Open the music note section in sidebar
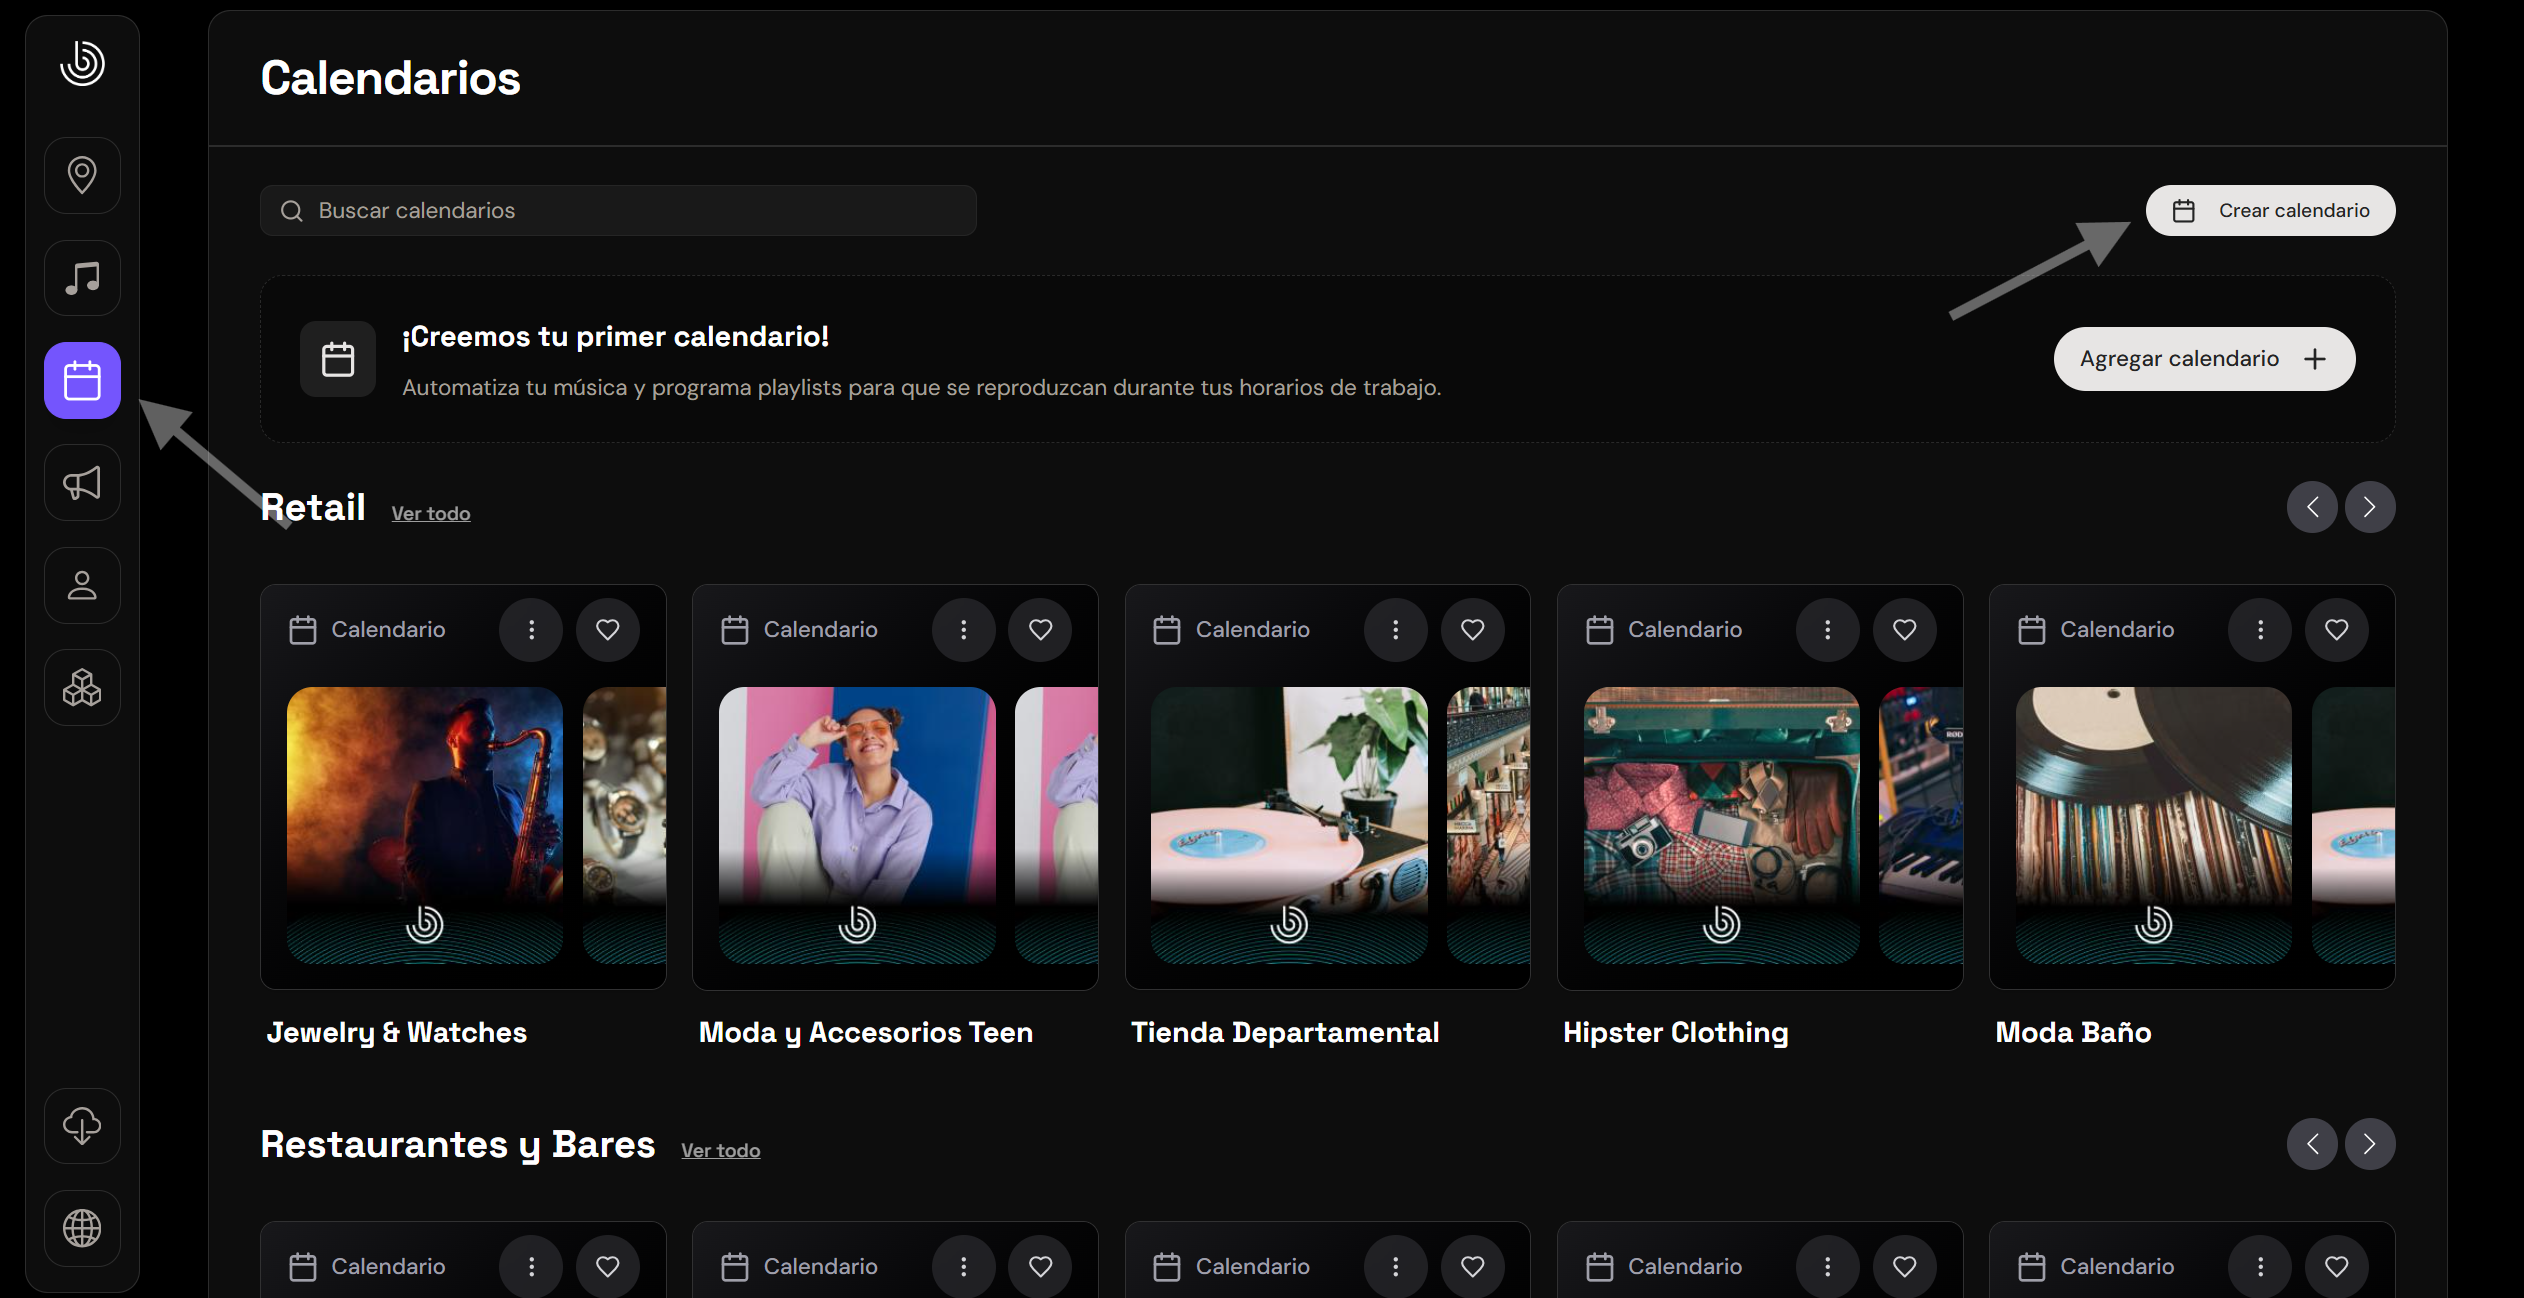2524x1298 pixels. coord(82,278)
